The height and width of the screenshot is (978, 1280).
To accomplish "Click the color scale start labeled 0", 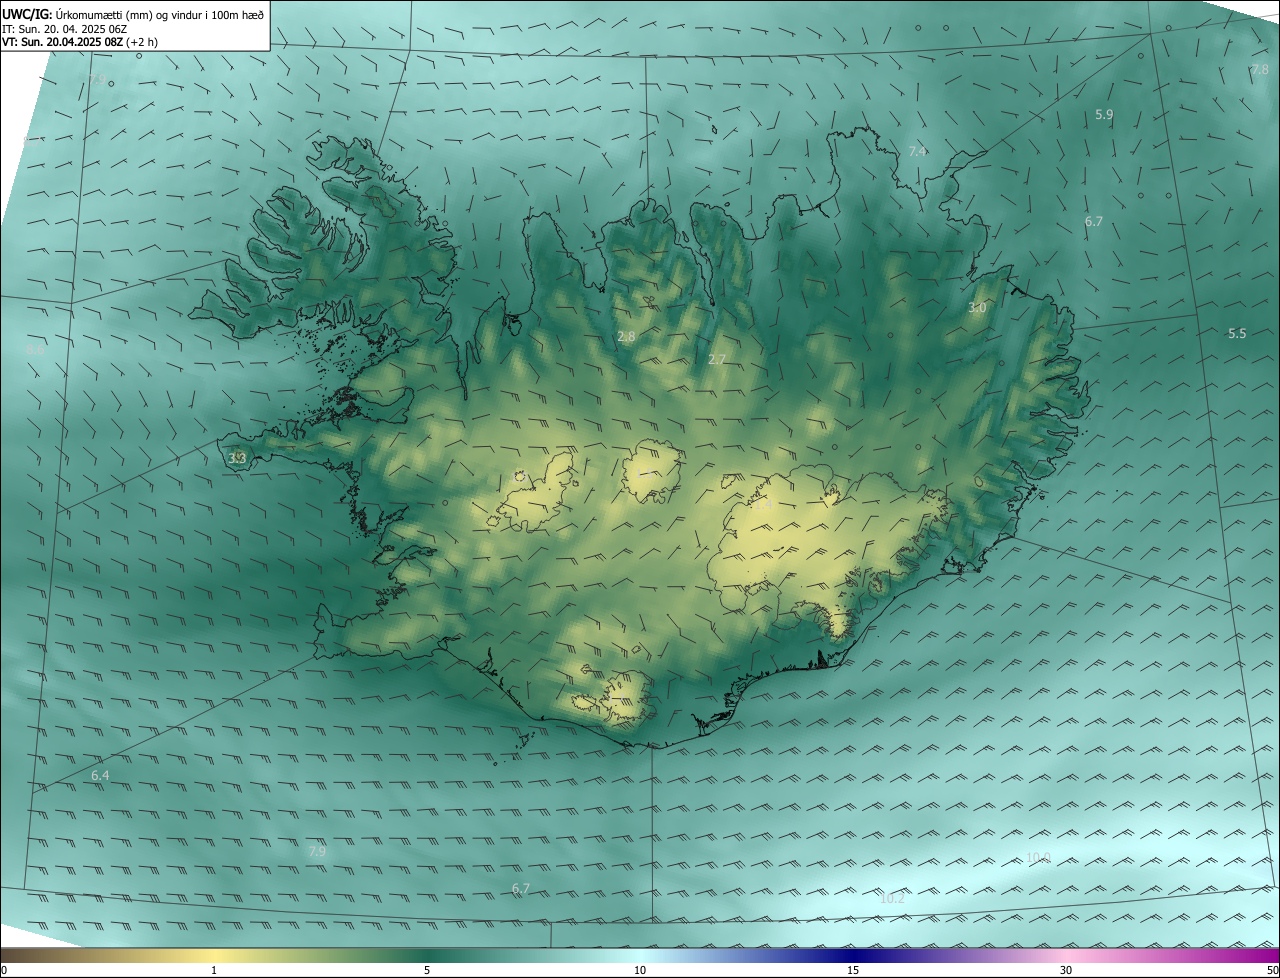I will click(x=4, y=970).
